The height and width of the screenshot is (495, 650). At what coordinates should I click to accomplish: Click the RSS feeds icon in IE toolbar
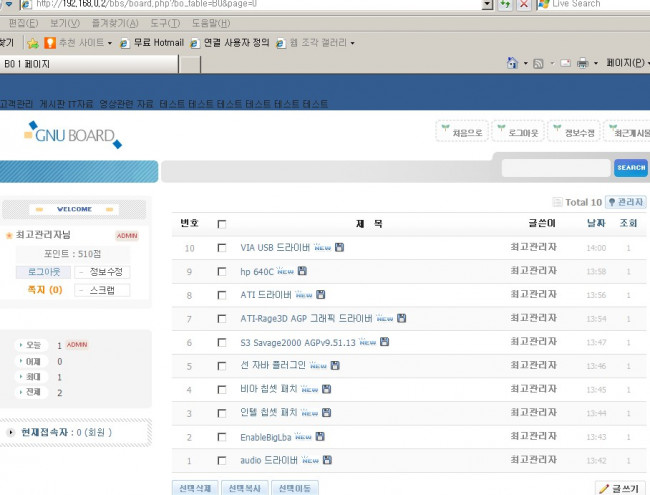pos(539,64)
